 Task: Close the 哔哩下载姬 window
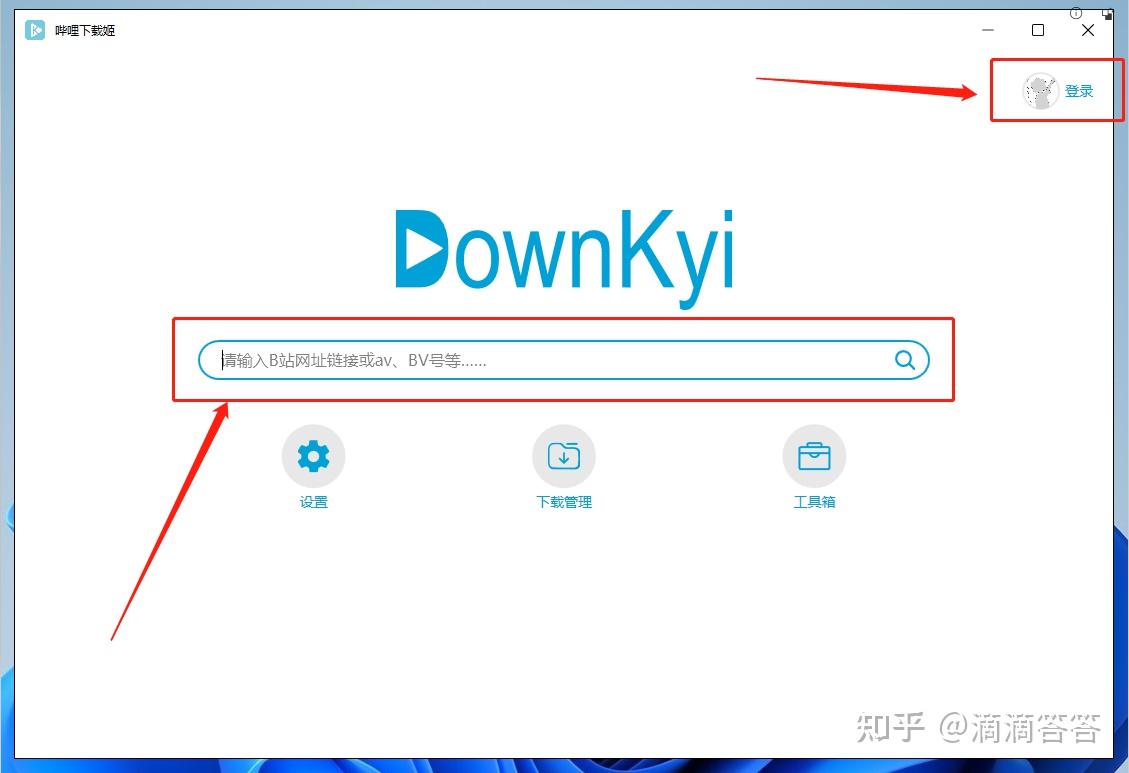pos(1088,30)
